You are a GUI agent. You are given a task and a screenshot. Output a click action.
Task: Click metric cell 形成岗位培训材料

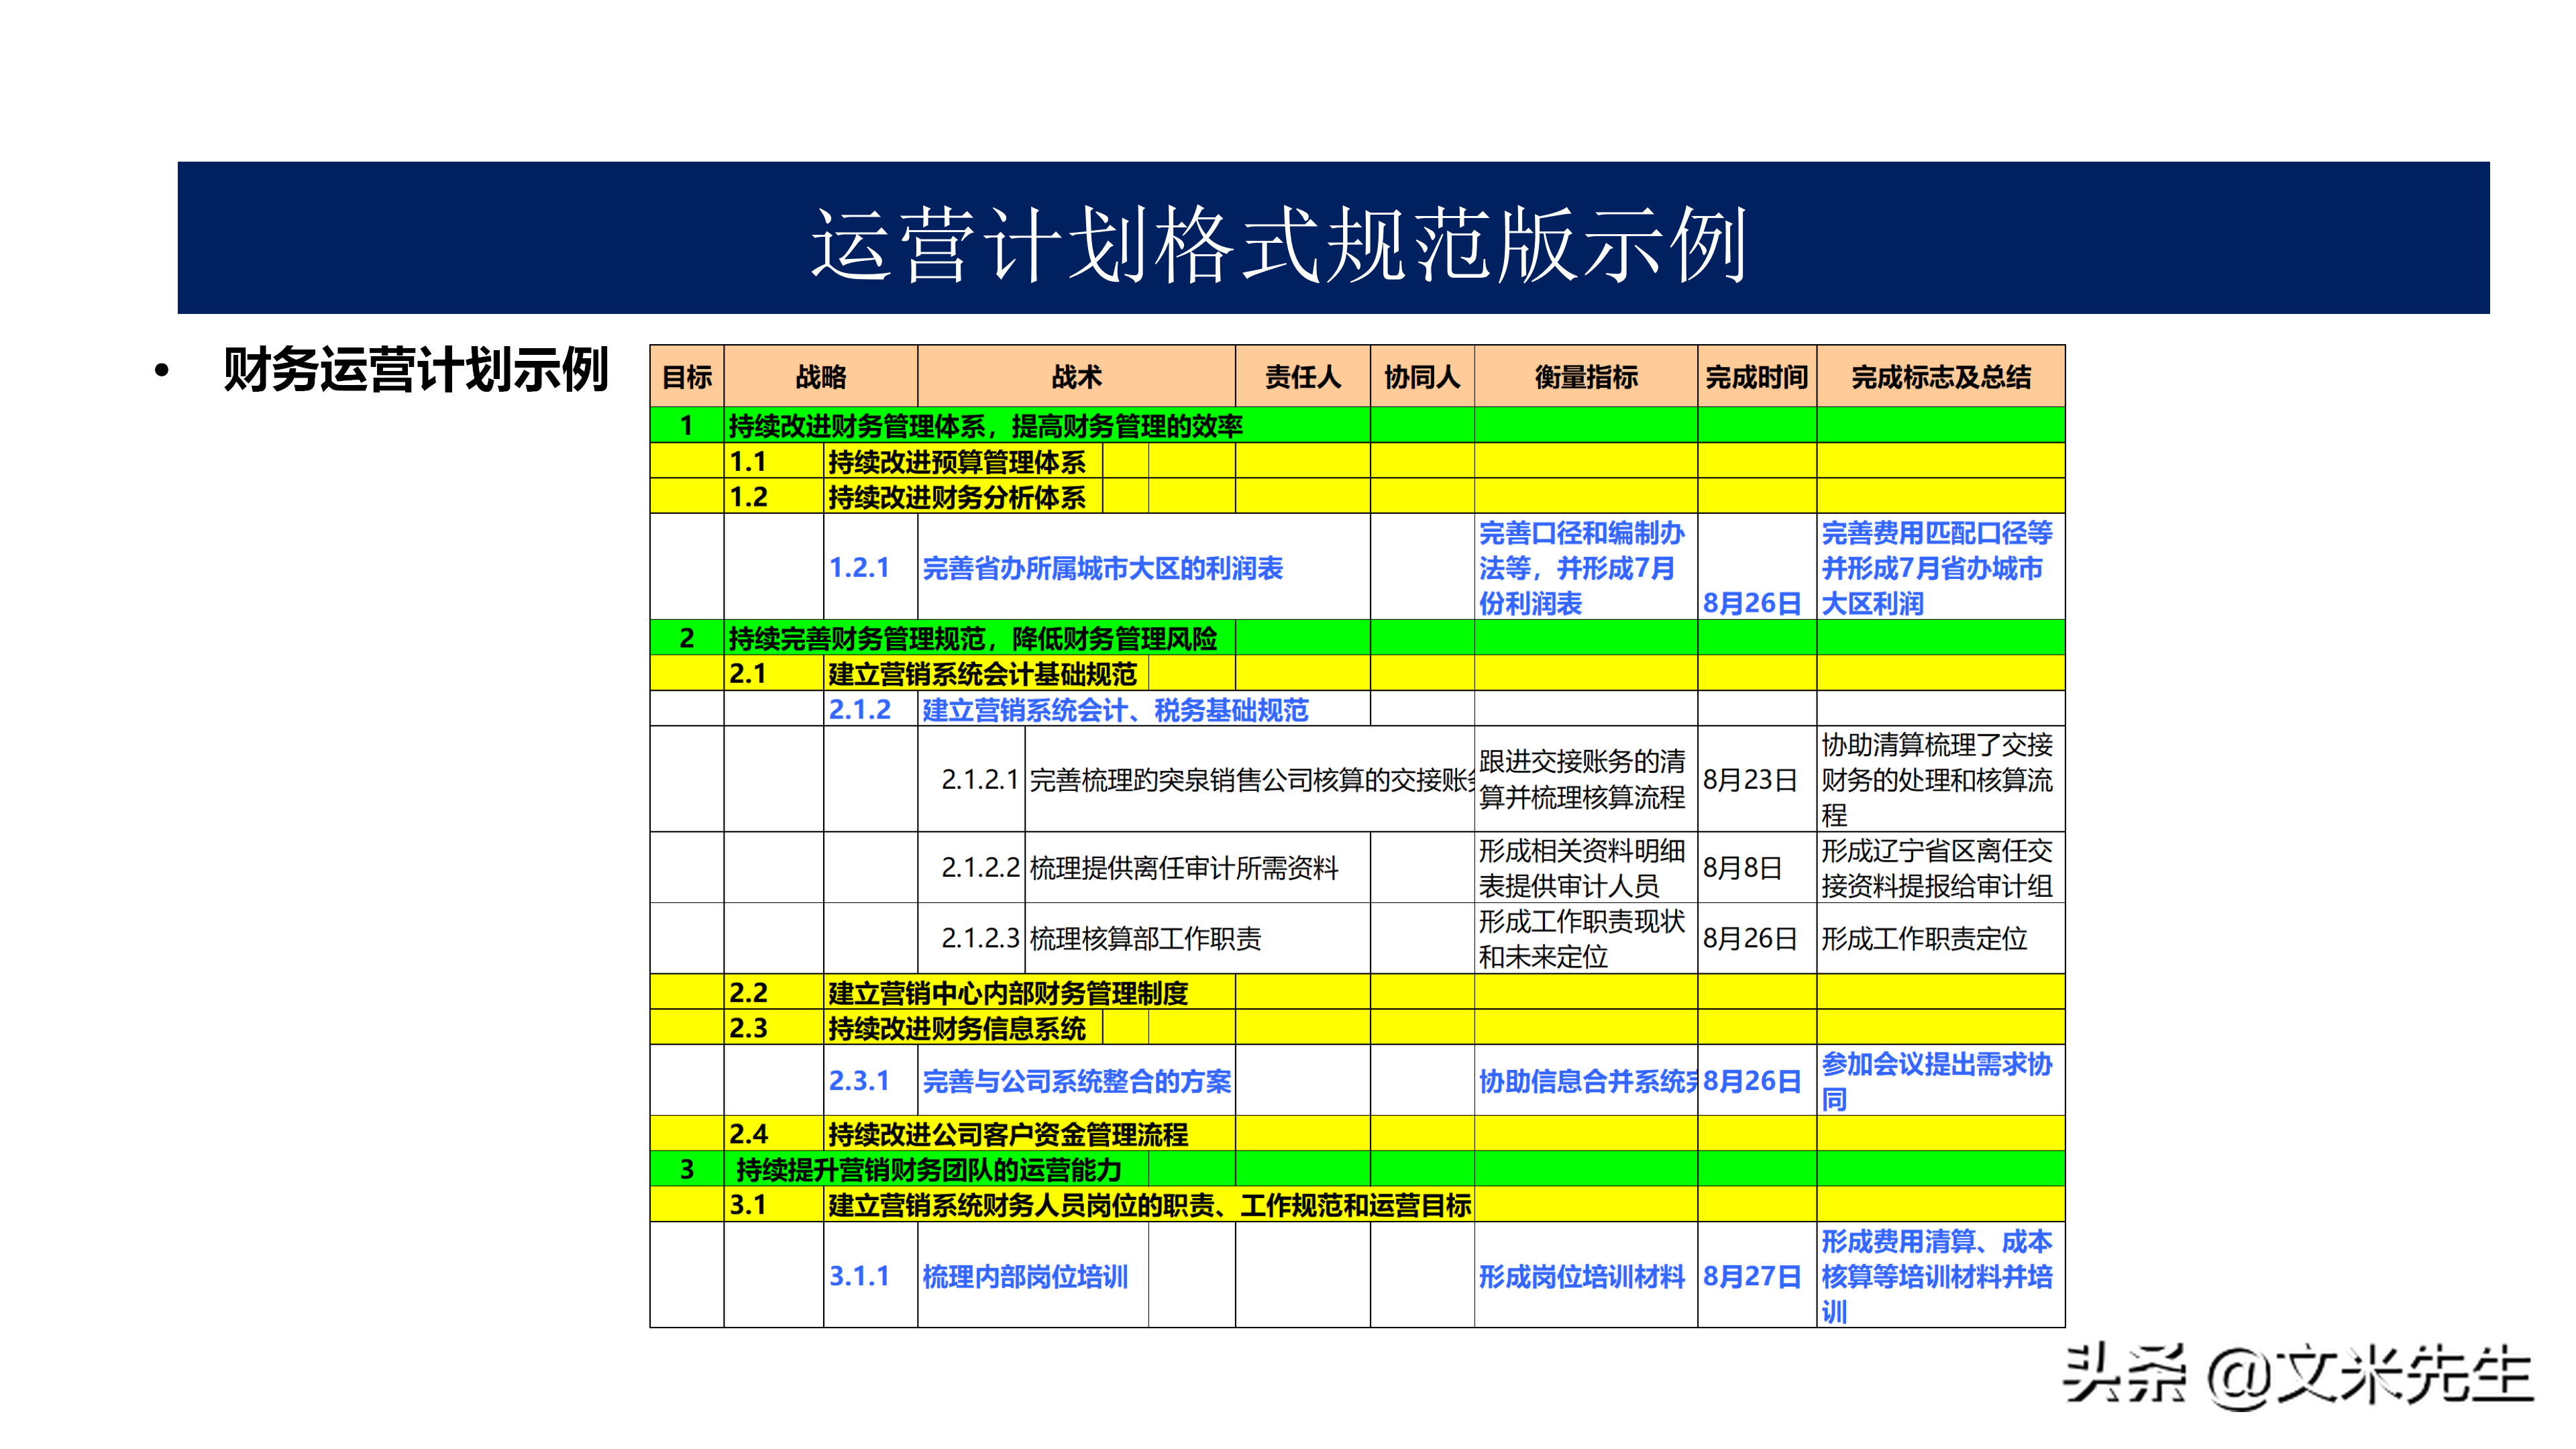tap(1585, 1276)
